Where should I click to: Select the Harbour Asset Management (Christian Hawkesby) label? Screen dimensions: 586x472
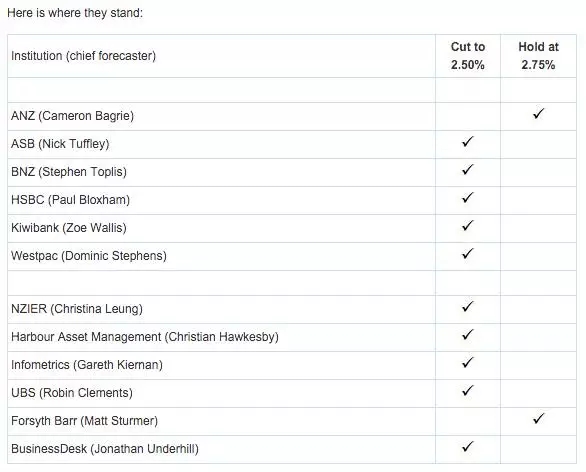pyautogui.click(x=145, y=337)
